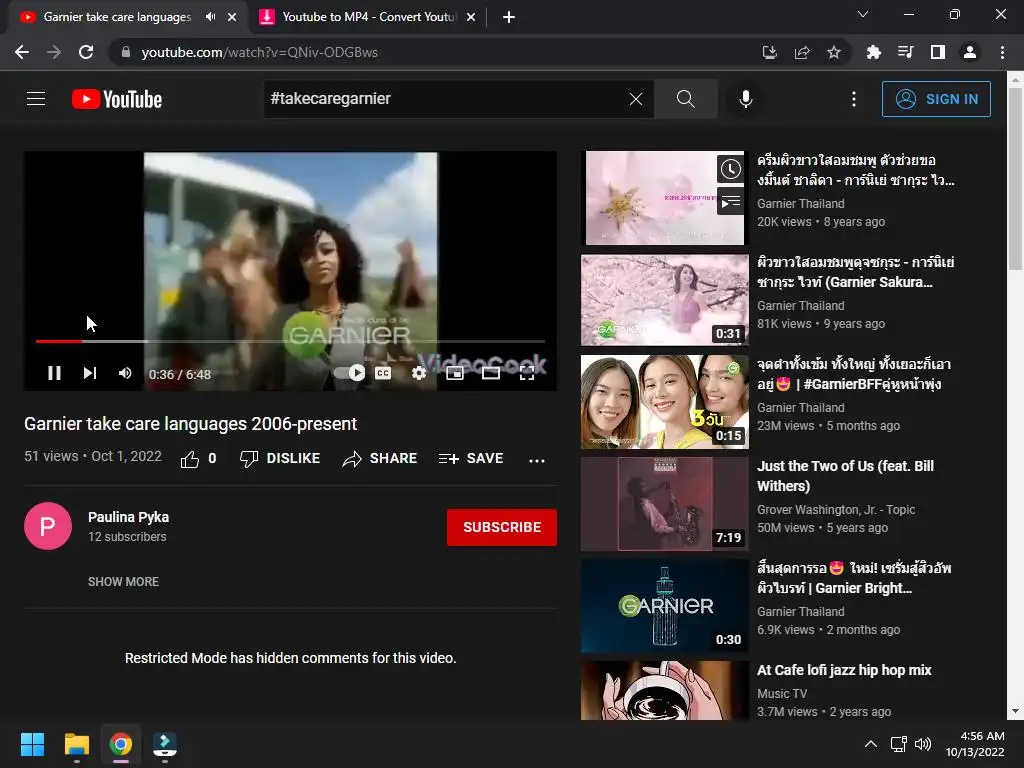Expand description with SHOW MORE
The height and width of the screenshot is (768, 1024).
(123, 581)
